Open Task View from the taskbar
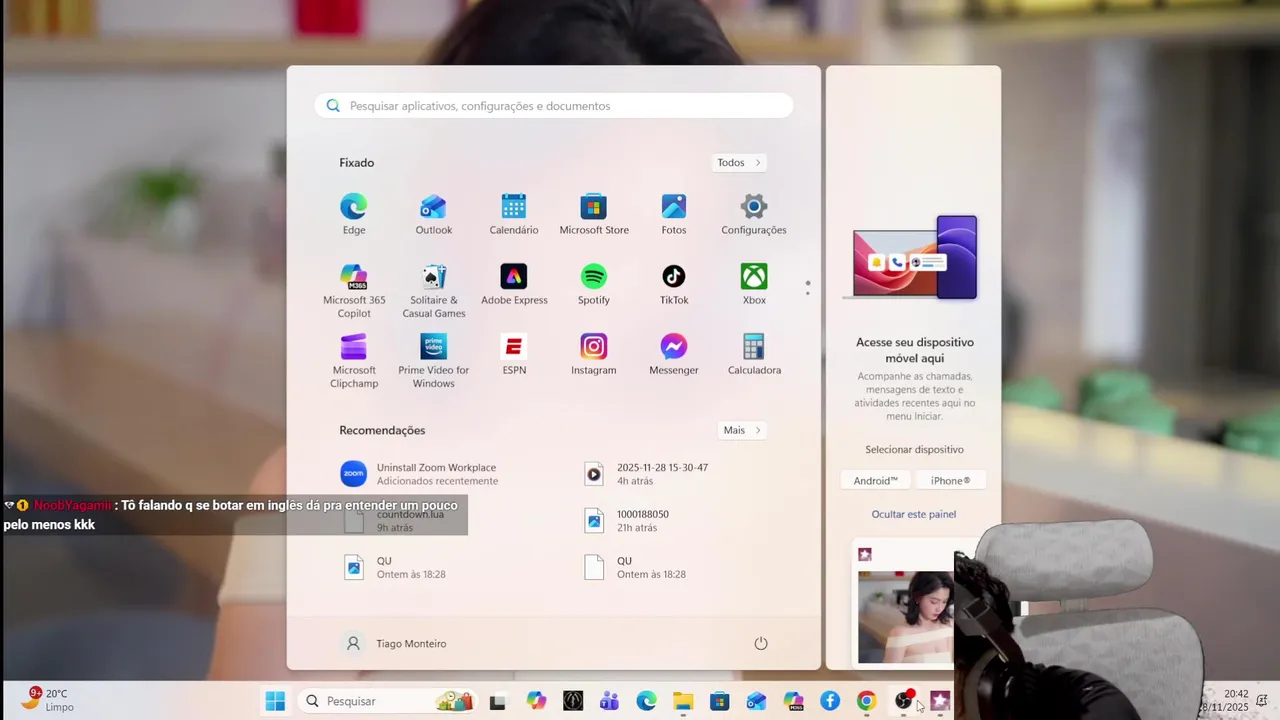Screen dimensions: 1280x720 point(497,702)
